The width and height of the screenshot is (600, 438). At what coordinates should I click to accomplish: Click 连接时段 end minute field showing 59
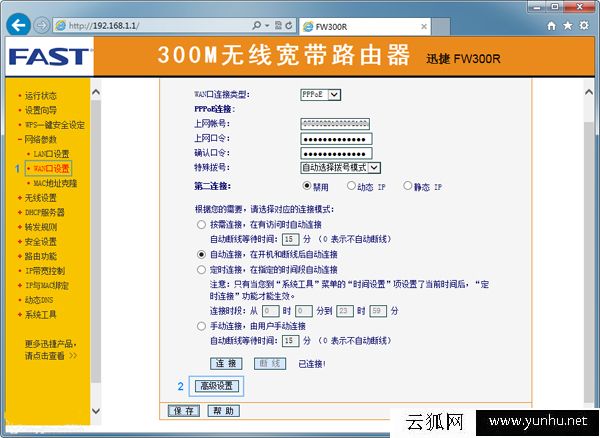click(378, 311)
